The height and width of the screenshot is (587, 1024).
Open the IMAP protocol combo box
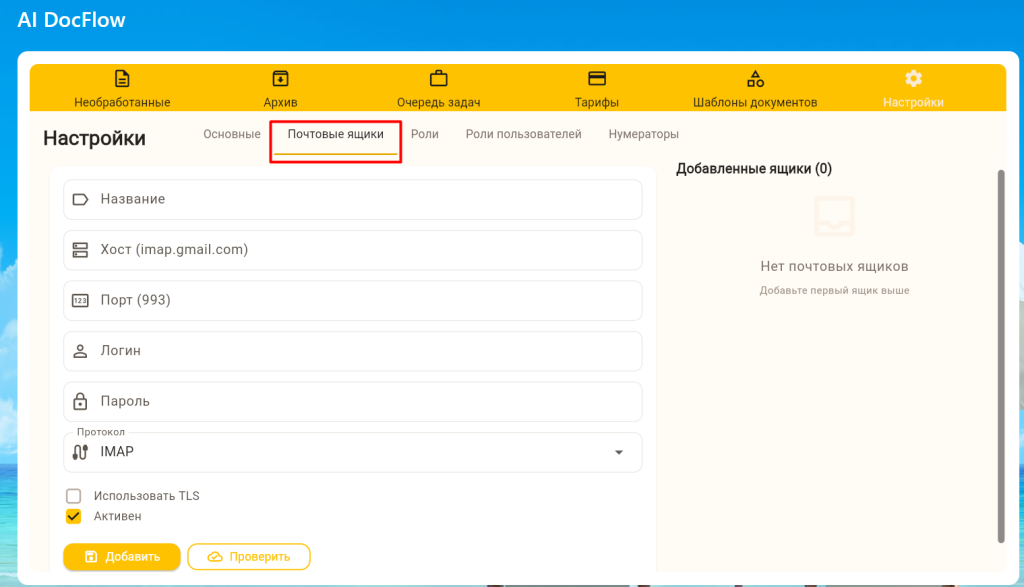[x=352, y=453]
